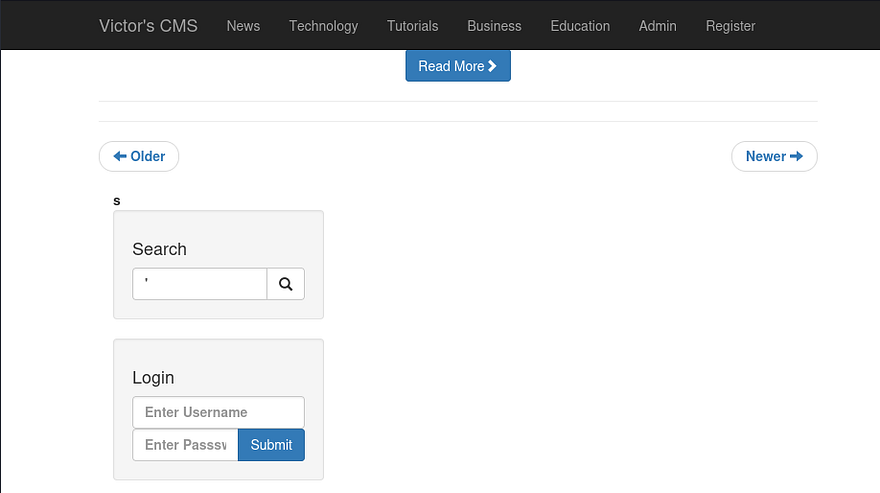Submit the login form
The height and width of the screenshot is (493, 880).
click(271, 445)
